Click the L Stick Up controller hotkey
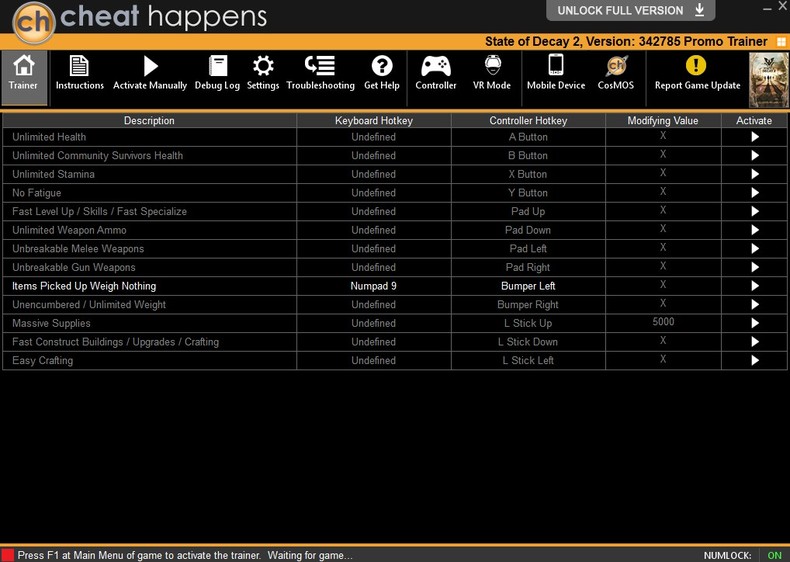 pos(528,324)
